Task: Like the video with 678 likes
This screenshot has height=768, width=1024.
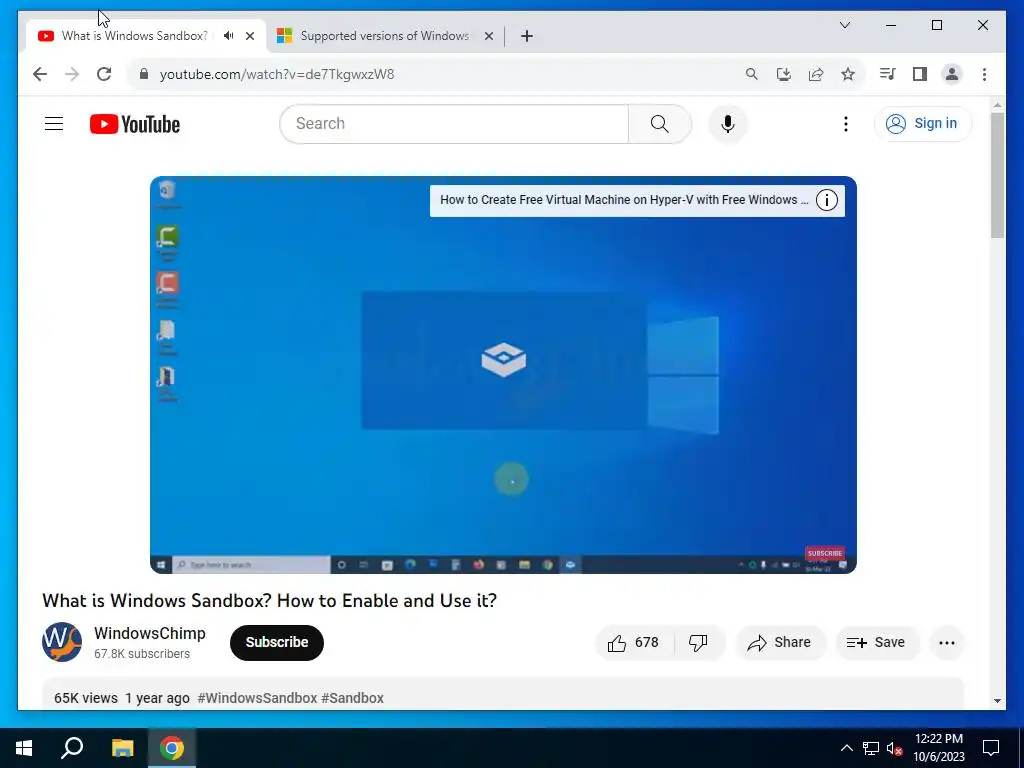Action: pyautogui.click(x=633, y=643)
